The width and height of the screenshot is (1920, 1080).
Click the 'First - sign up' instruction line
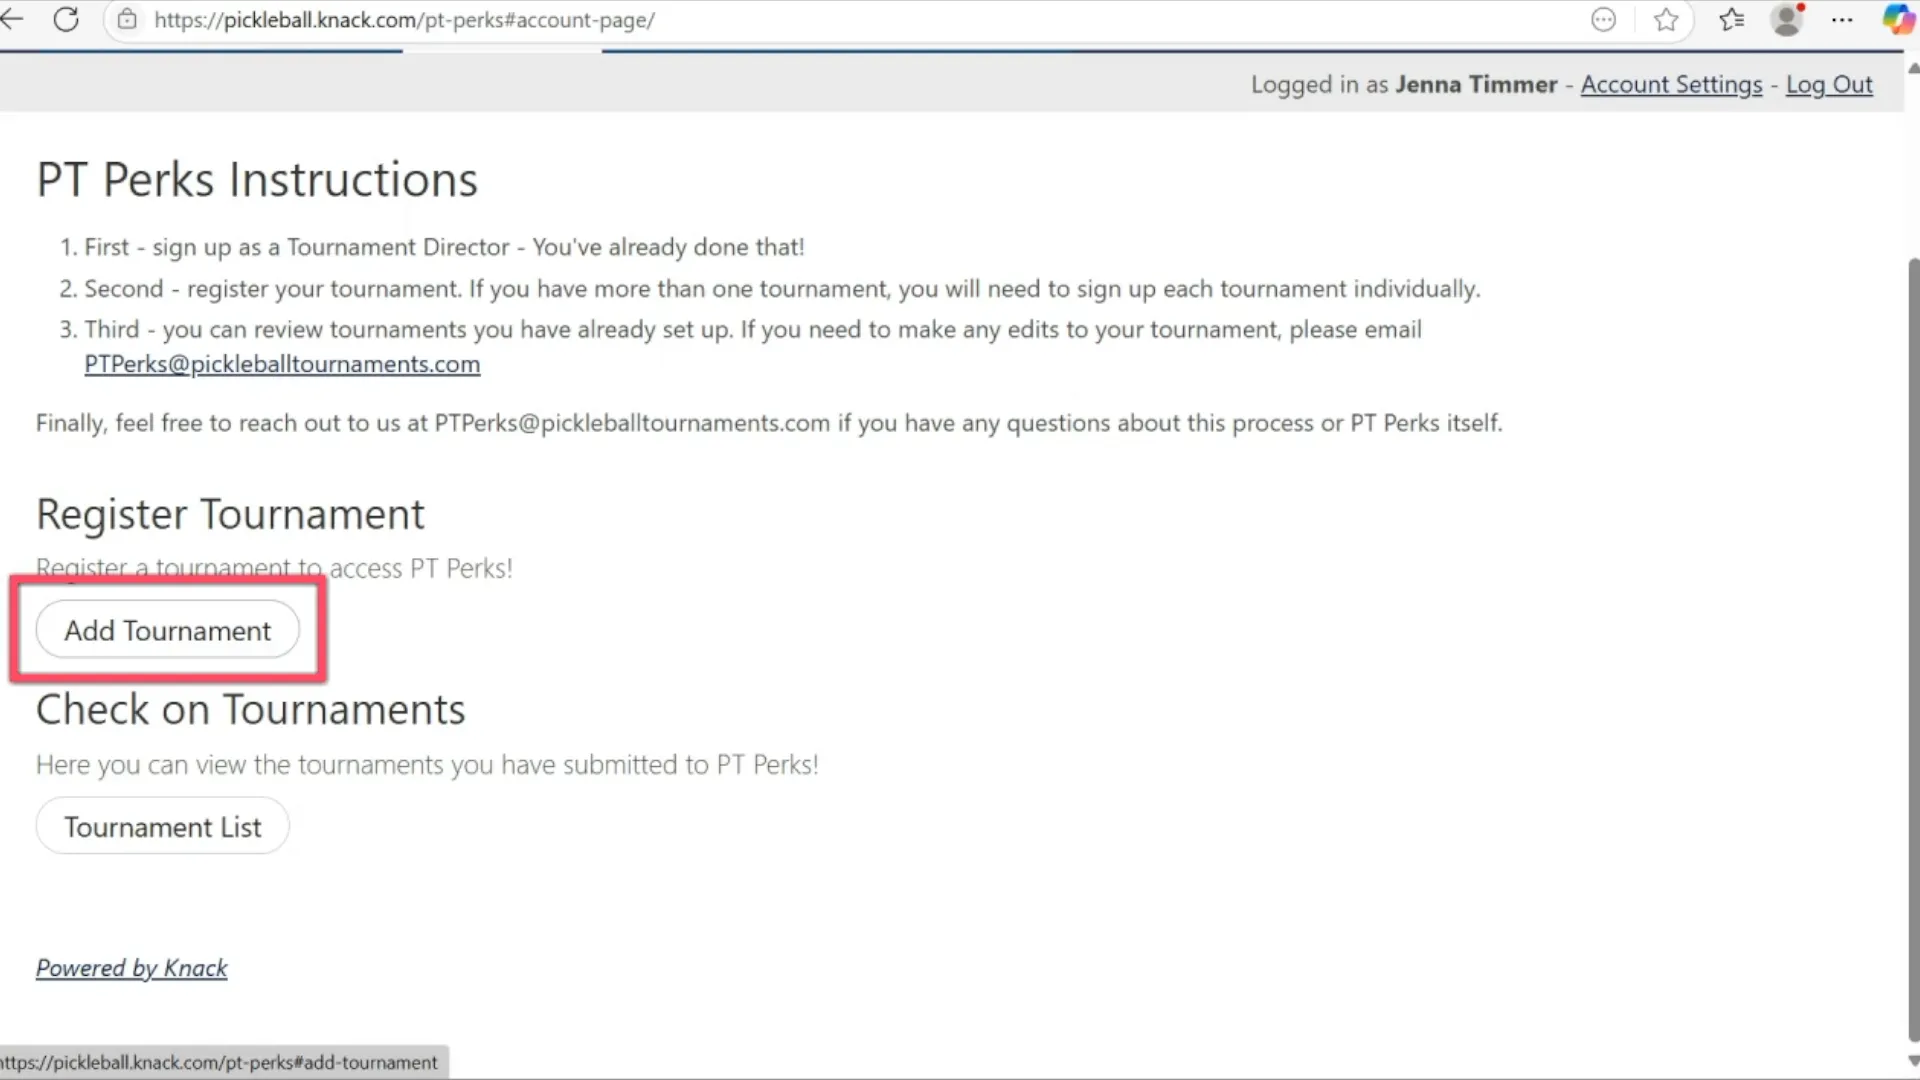tap(444, 247)
